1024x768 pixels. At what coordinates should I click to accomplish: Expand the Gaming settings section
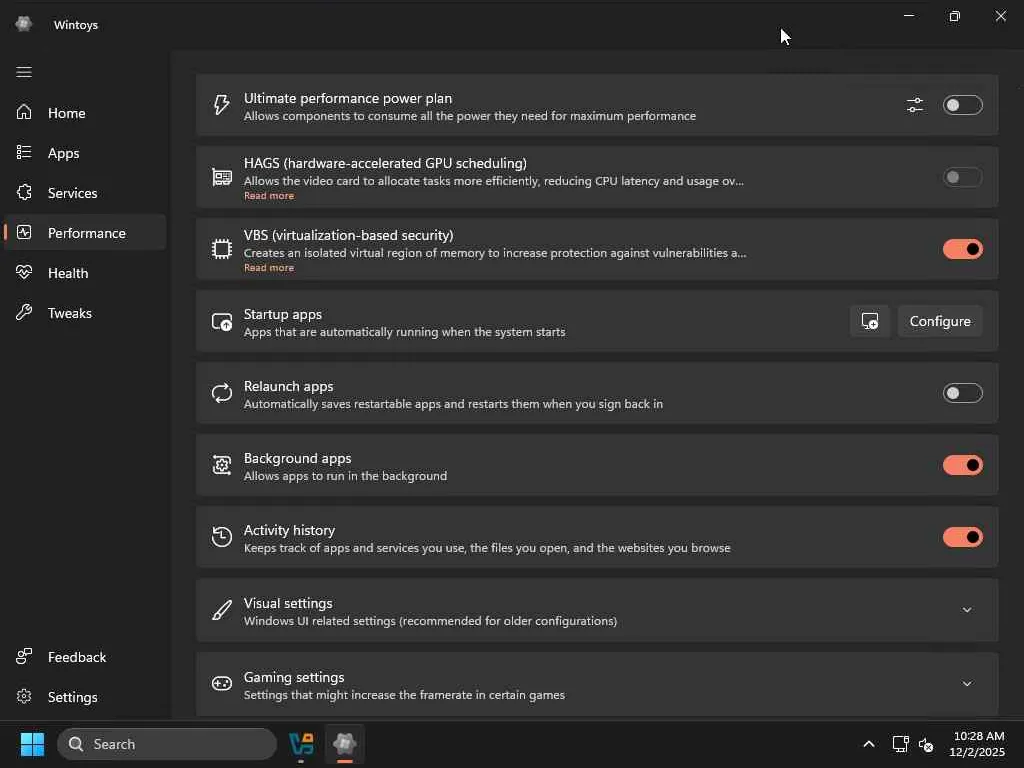pyautogui.click(x=967, y=684)
